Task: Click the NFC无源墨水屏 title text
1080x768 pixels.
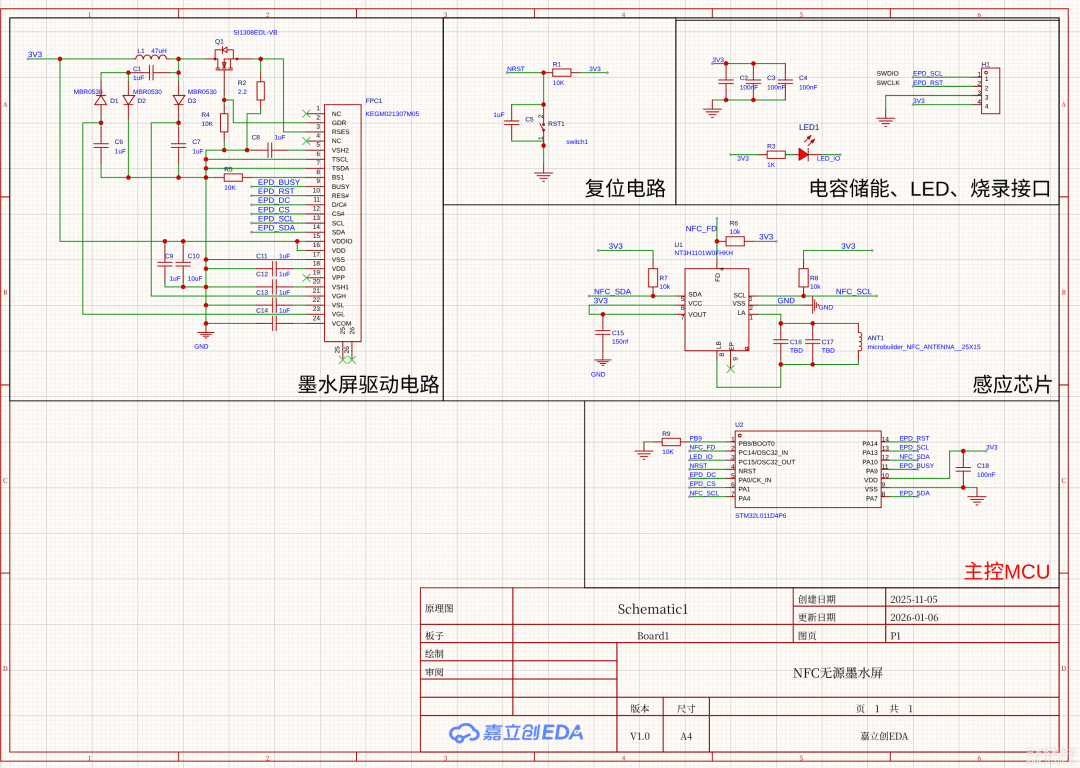Action: pos(837,673)
